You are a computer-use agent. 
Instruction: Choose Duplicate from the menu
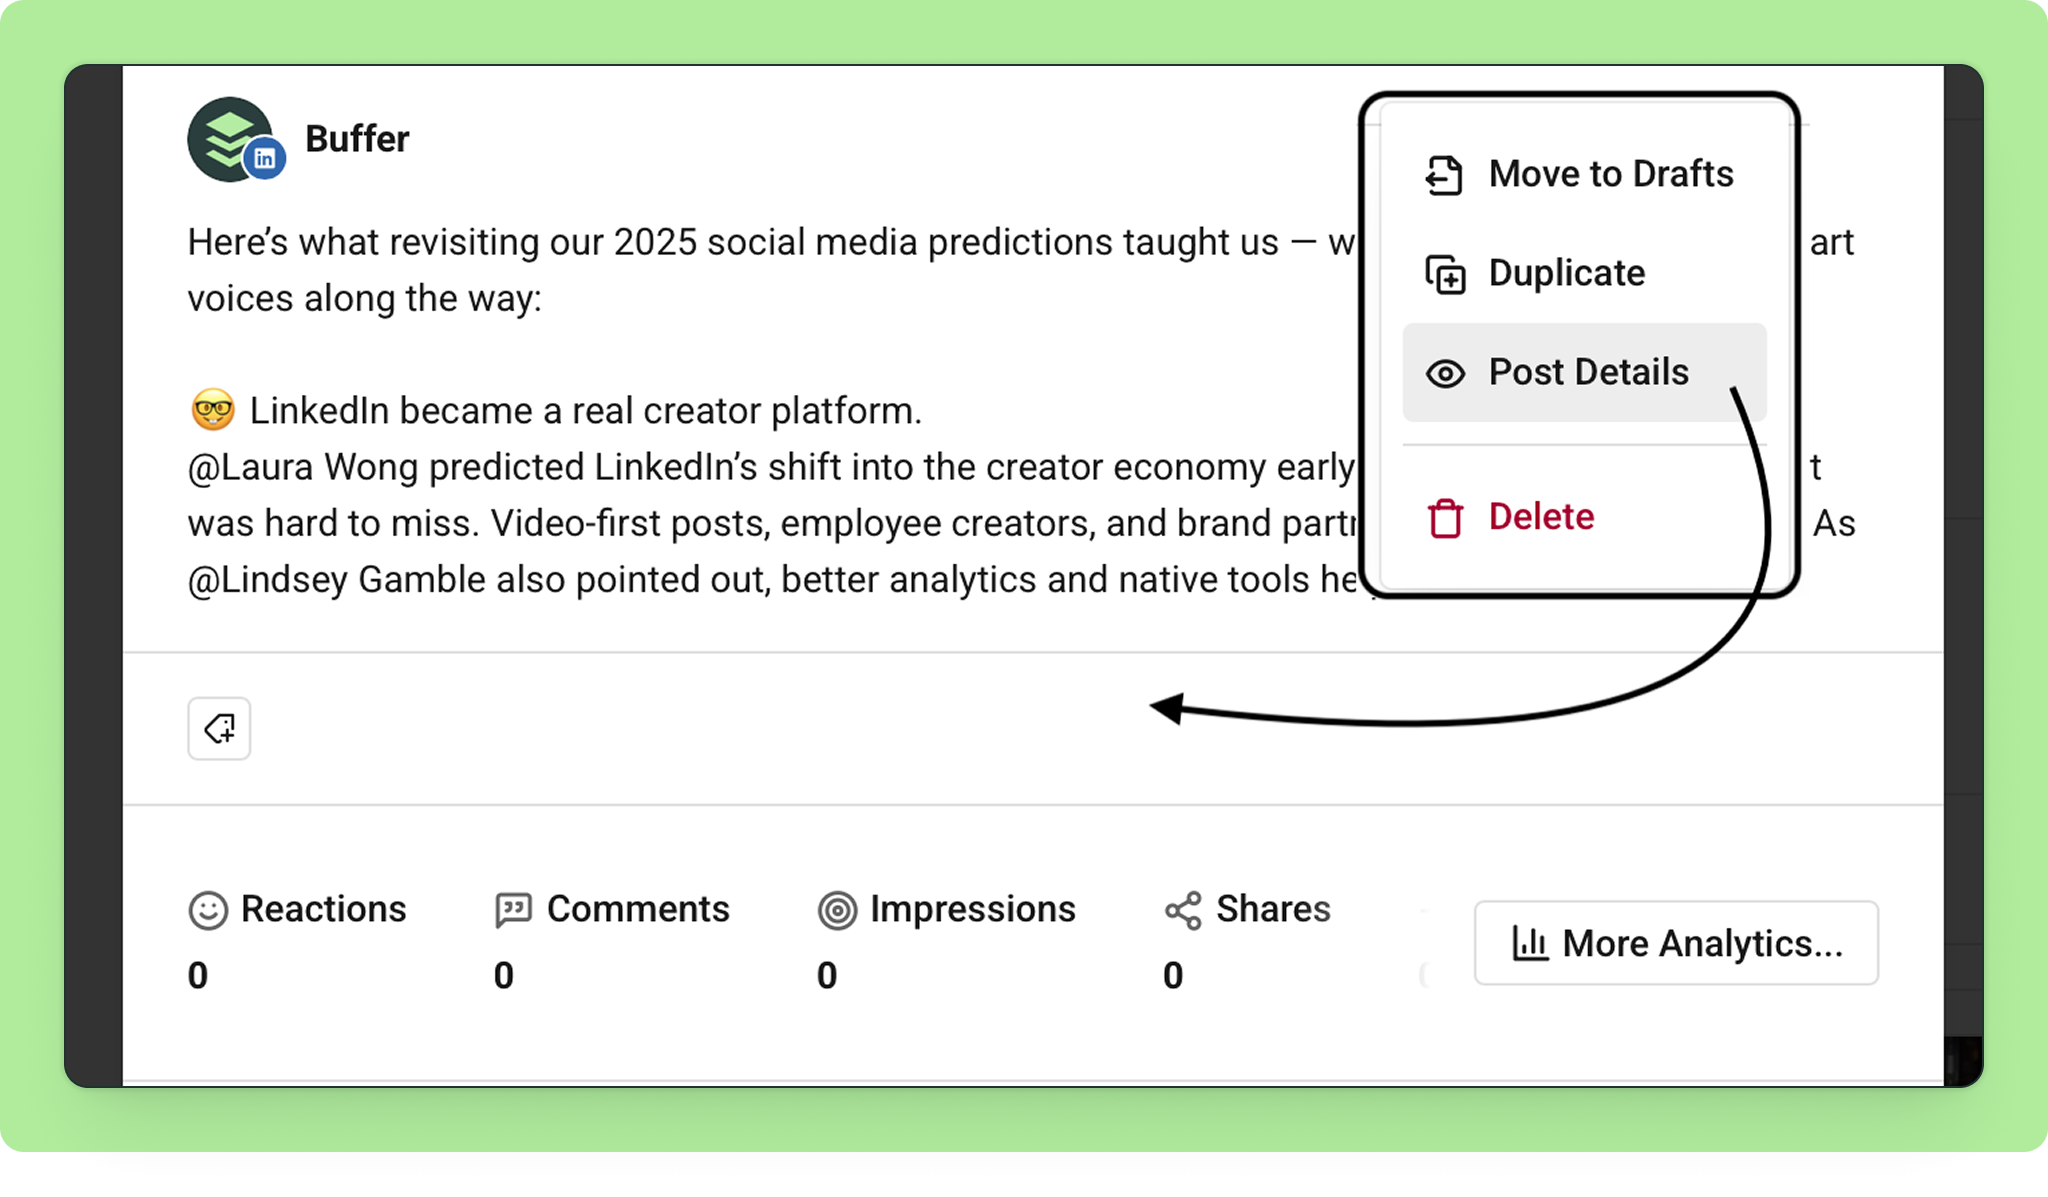point(1584,273)
